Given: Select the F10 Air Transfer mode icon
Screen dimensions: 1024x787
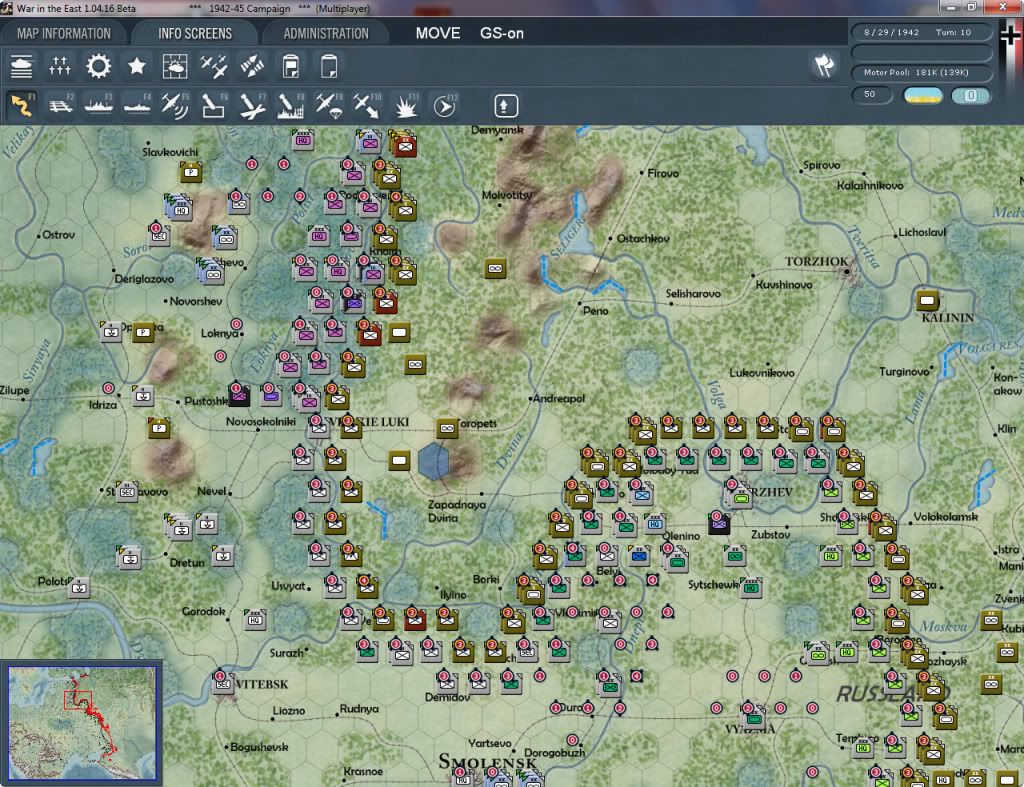Looking at the screenshot, I should click(x=367, y=105).
